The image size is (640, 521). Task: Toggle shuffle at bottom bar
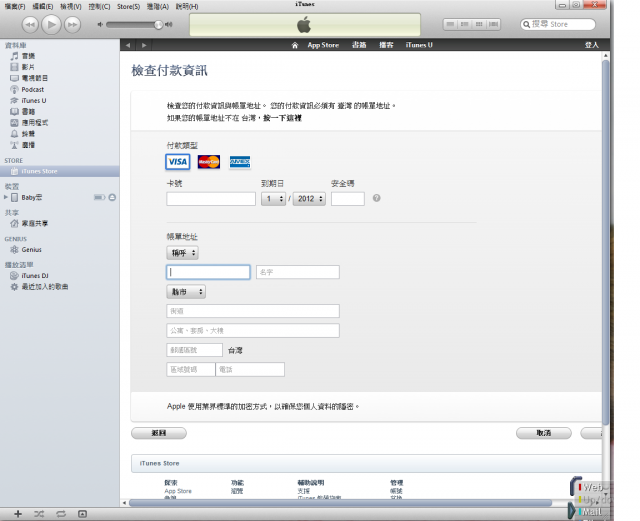[x=39, y=514]
